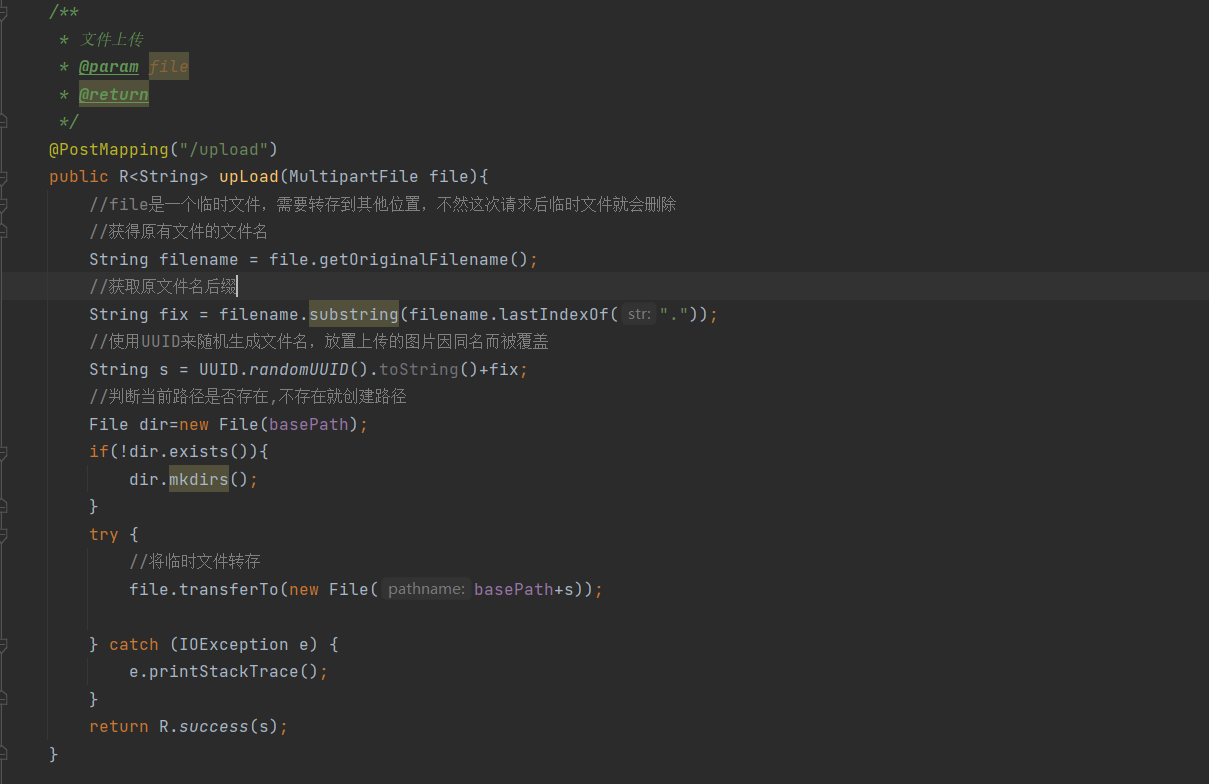Click the highlighted substring method call
This screenshot has height=784, width=1209.
click(x=354, y=314)
